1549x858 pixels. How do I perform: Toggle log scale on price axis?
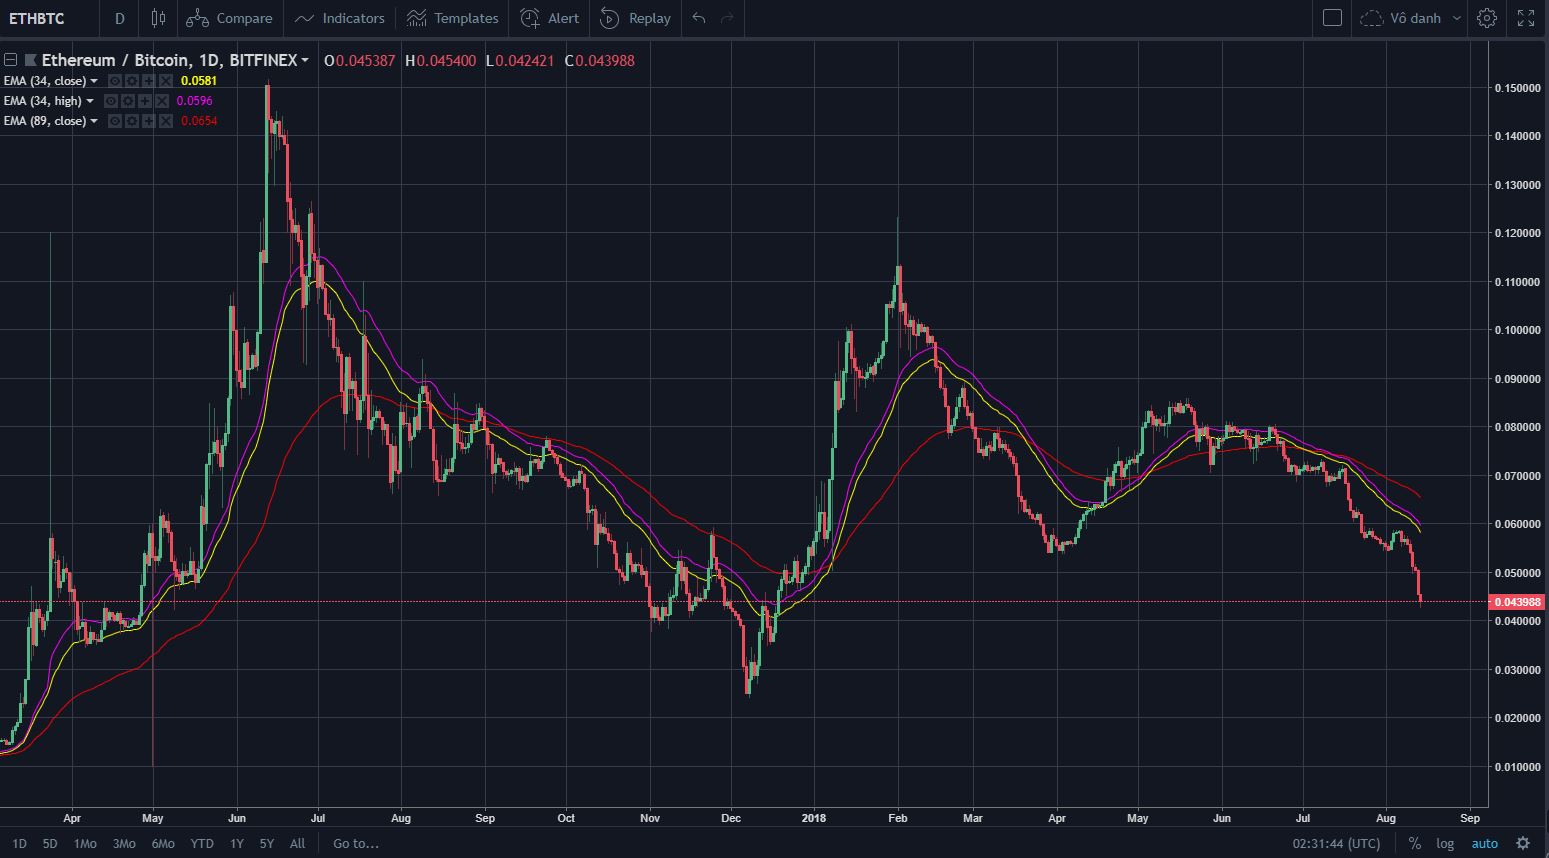click(x=1445, y=843)
